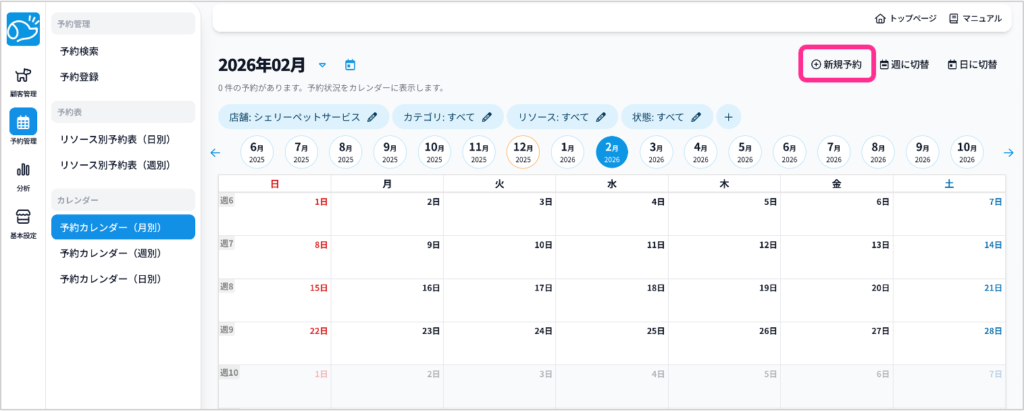Click the 新規予約 button
This screenshot has height=411, width=1024.
click(x=836, y=65)
